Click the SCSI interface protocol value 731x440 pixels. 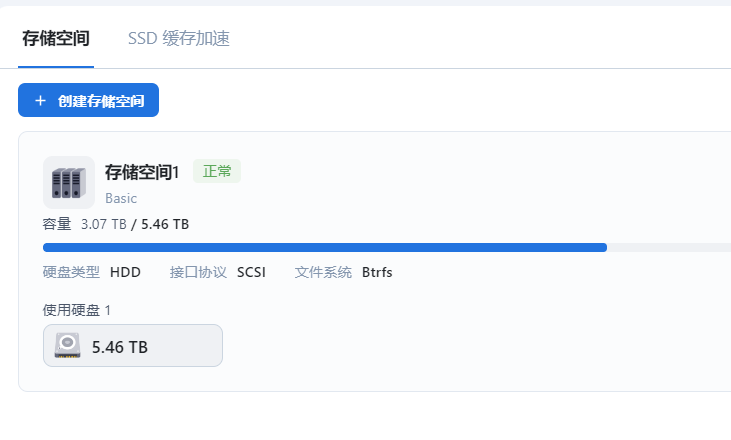tap(251, 272)
